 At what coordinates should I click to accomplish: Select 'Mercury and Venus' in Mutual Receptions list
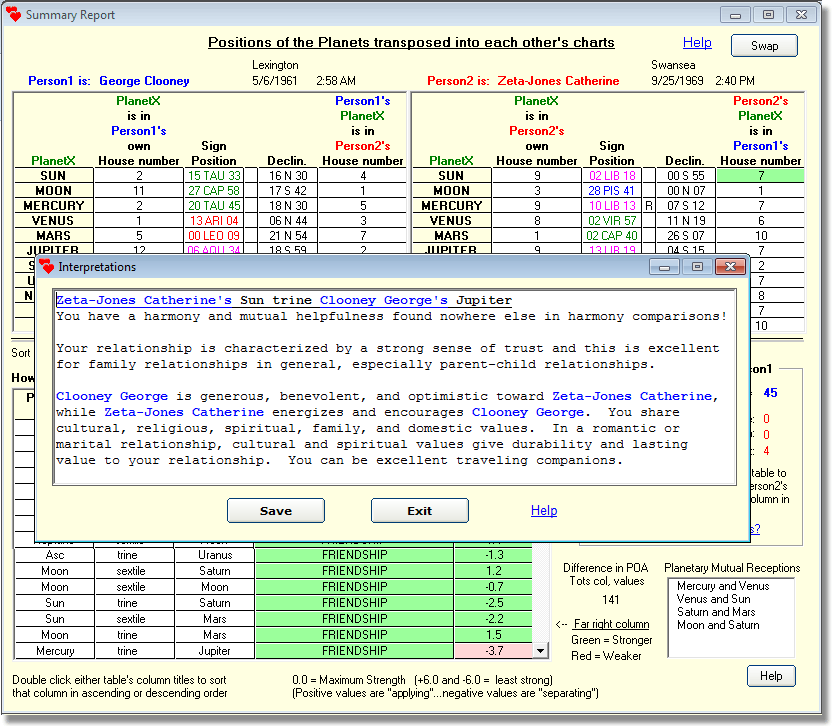click(718, 586)
